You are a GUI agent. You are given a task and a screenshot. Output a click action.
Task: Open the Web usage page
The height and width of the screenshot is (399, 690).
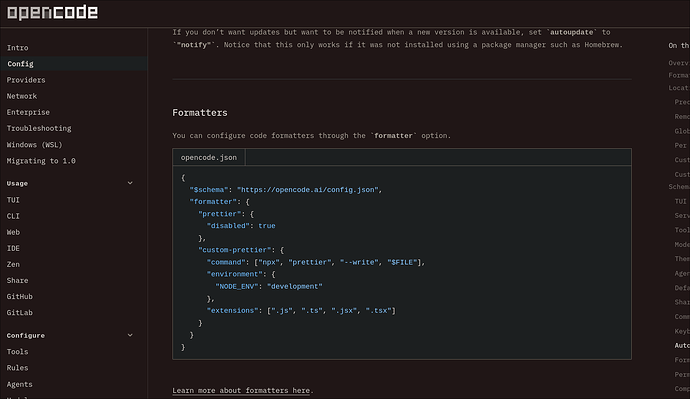pos(13,232)
